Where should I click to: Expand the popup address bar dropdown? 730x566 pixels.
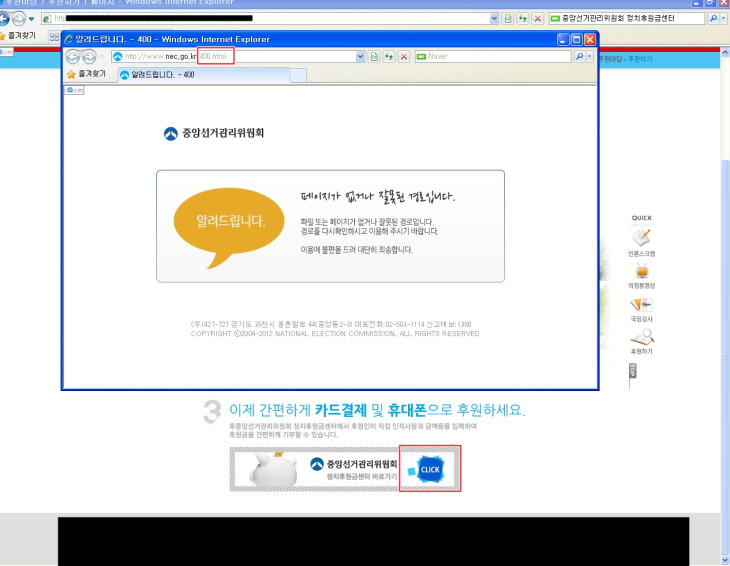click(361, 57)
